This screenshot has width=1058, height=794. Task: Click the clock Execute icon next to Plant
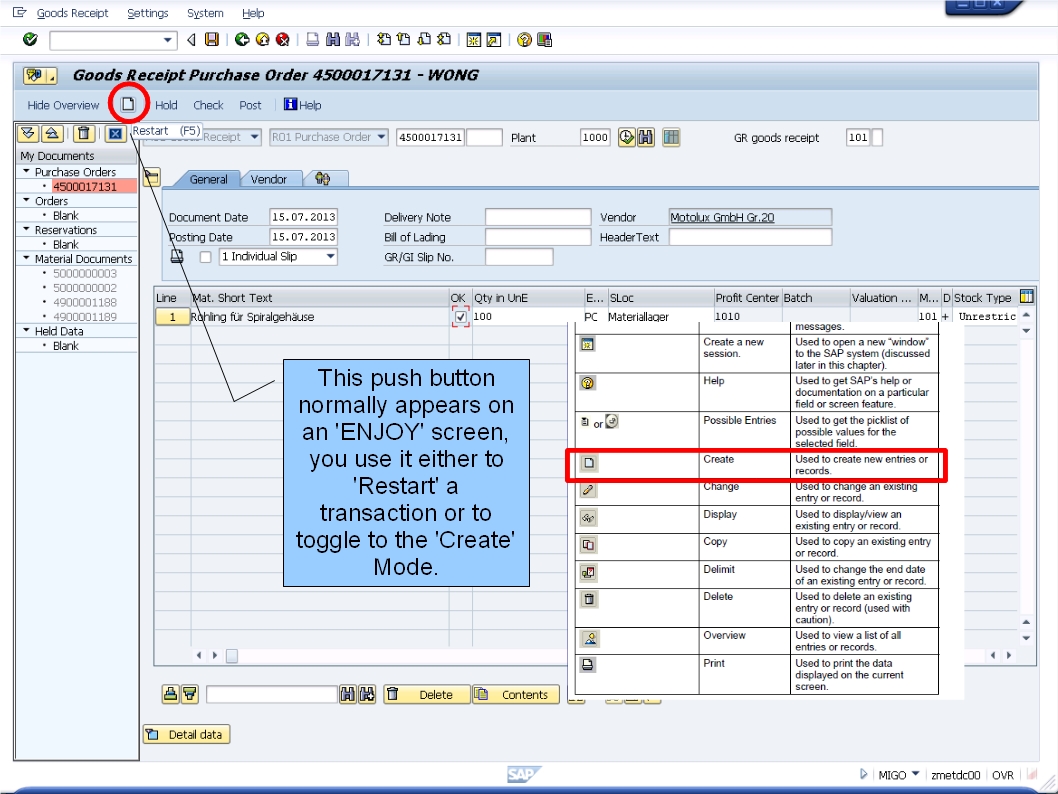(x=625, y=138)
